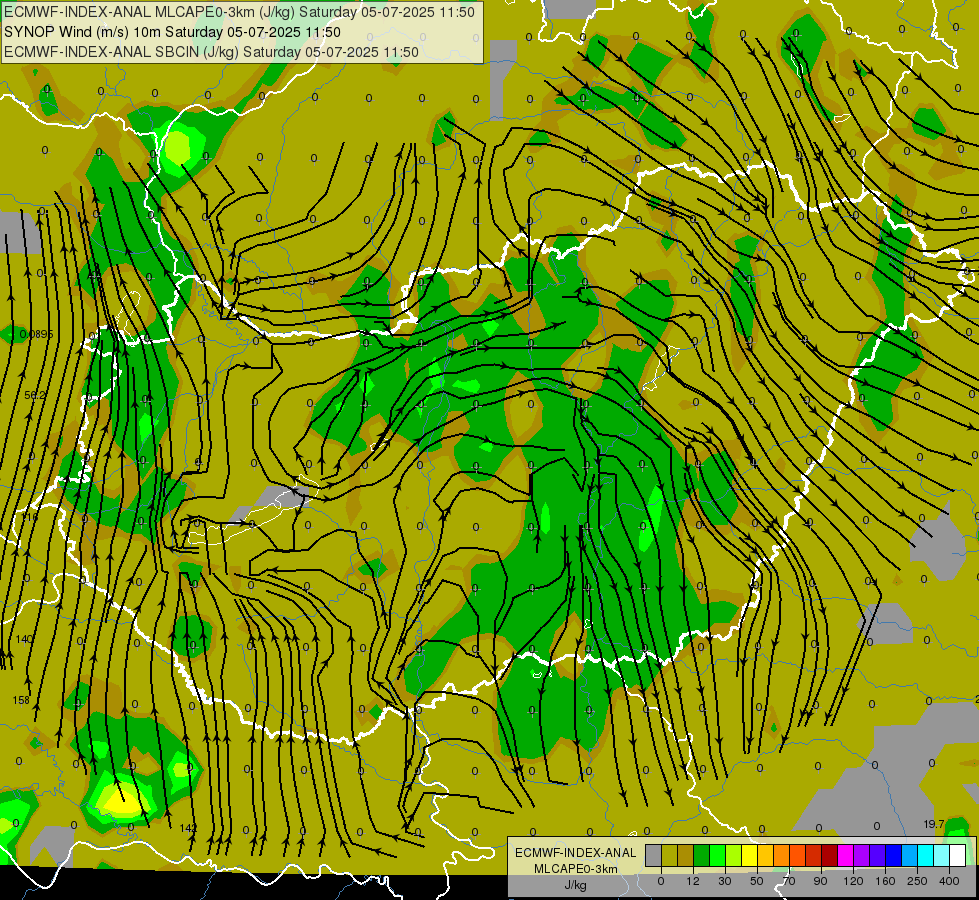Select the pale cyan swatch before 400
The height and width of the screenshot is (900, 979).
(942, 855)
